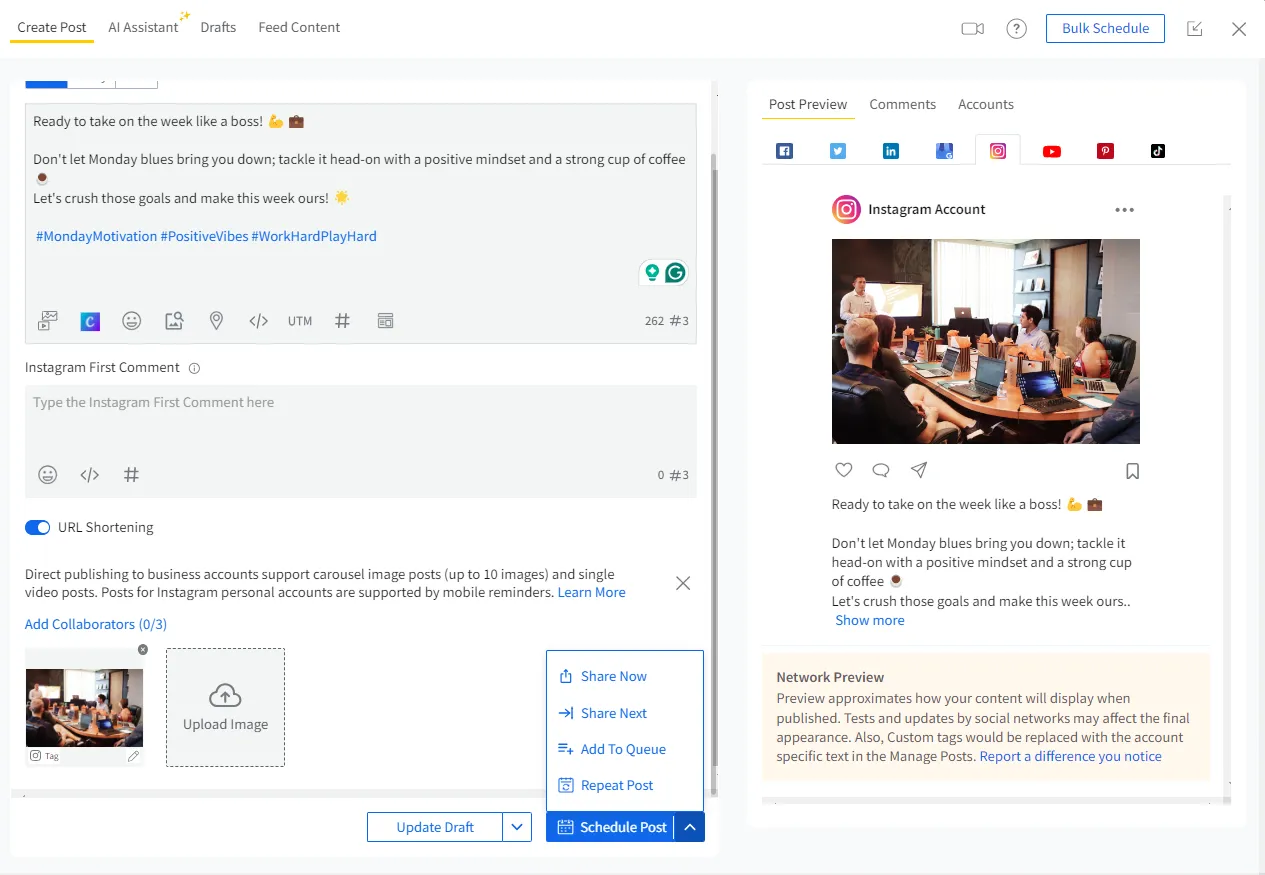The height and width of the screenshot is (875, 1265).
Task: Disable the URL Shortening toggle
Action: click(x=38, y=528)
